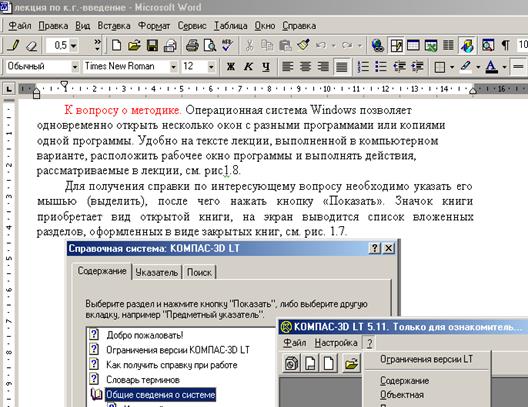Open the Формат menu

point(154,26)
